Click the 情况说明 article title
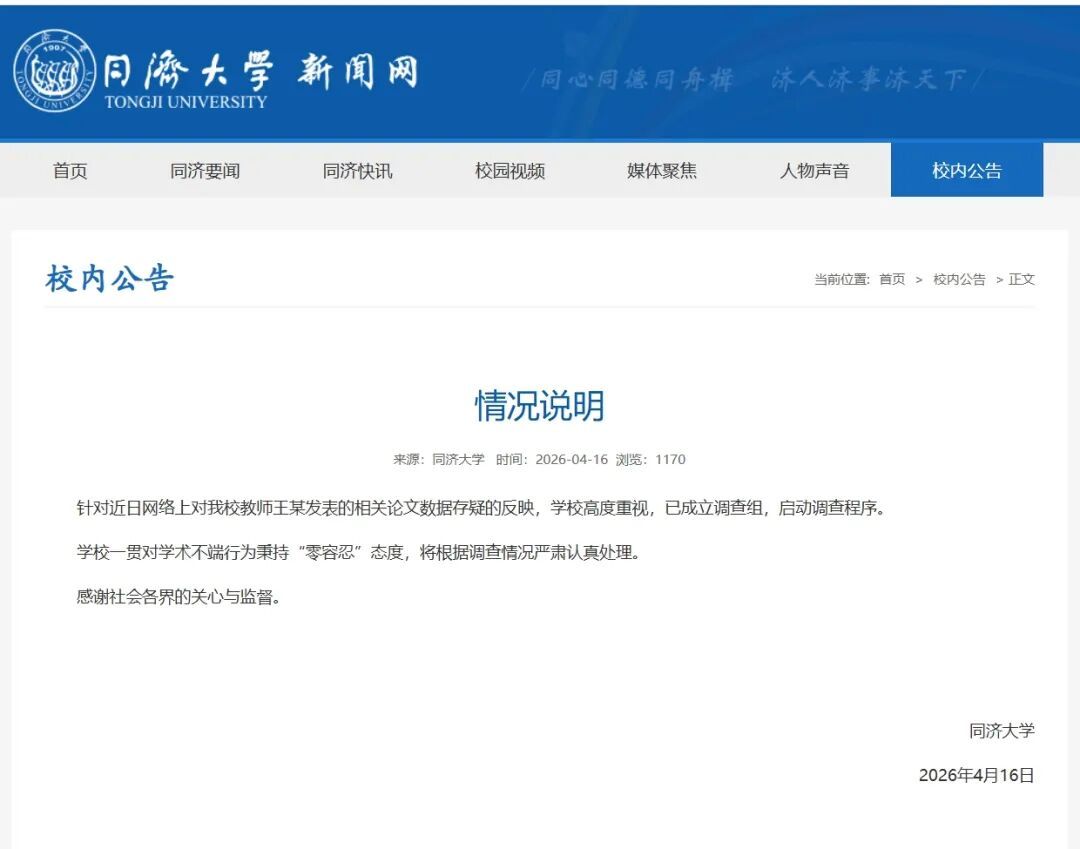This screenshot has width=1080, height=849. 540,406
